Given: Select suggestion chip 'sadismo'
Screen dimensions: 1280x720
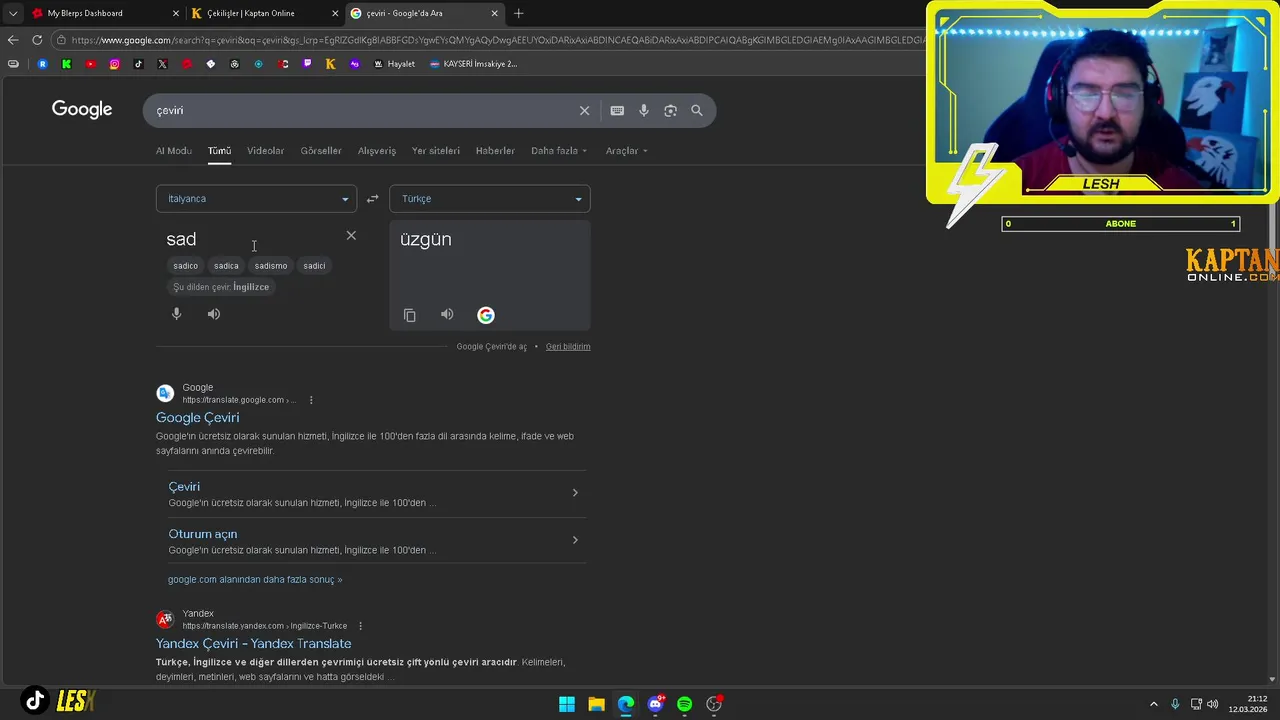Looking at the screenshot, I should [x=271, y=266].
